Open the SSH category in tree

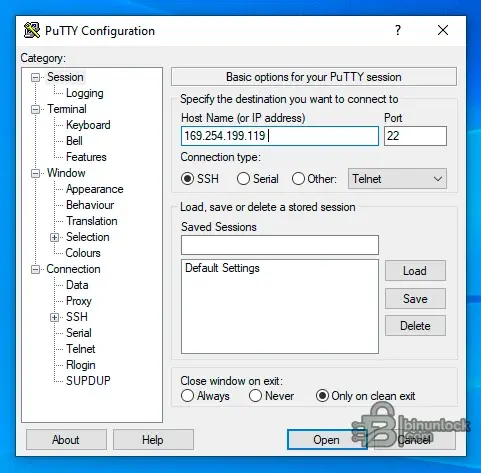click(x=77, y=317)
